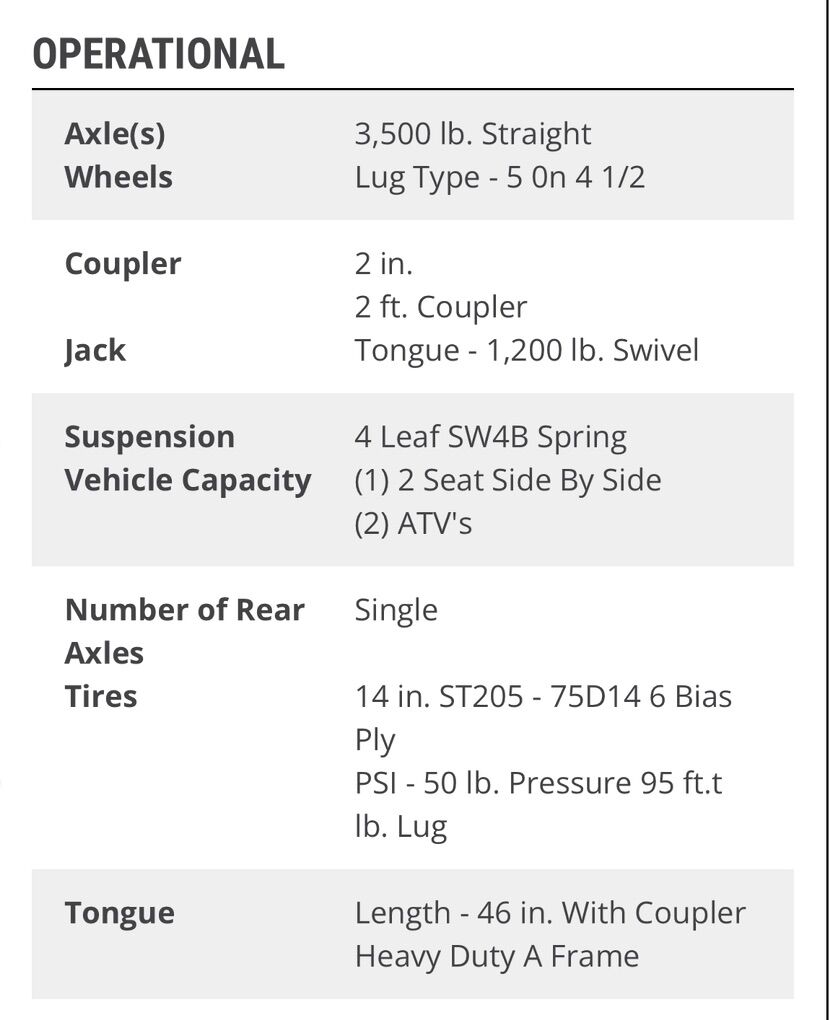The width and height of the screenshot is (830, 1020).
Task: Click "Tongue - 1,200 lb. Swivel" text
Action: coord(526,351)
